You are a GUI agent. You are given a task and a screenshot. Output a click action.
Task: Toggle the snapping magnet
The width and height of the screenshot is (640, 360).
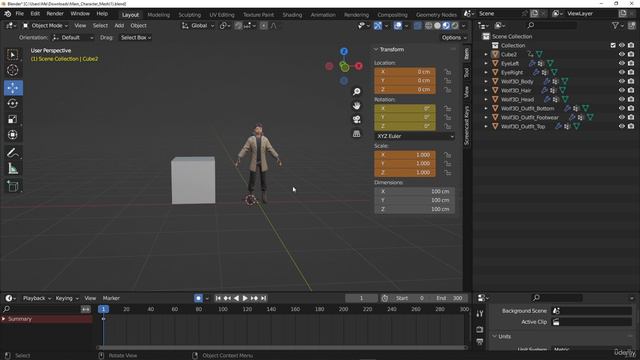[x=238, y=26]
